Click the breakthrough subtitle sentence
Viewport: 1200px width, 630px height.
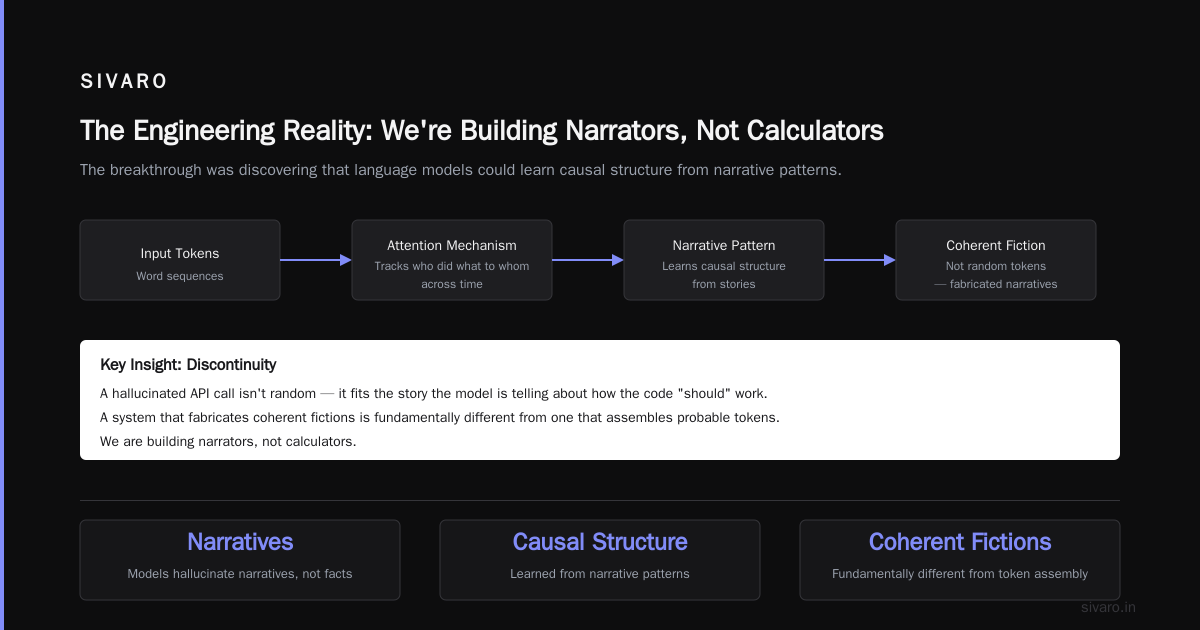pyautogui.click(x=461, y=170)
